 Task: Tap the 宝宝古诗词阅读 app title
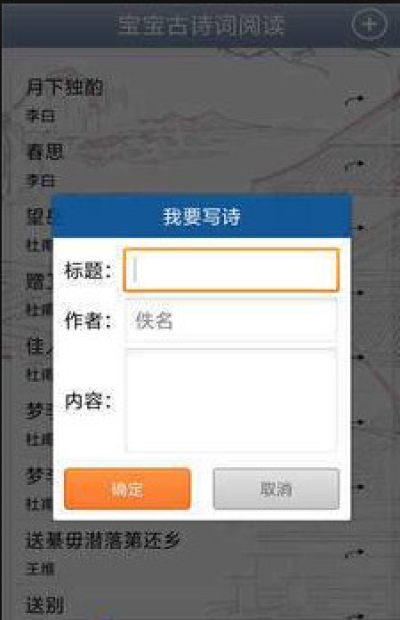pyautogui.click(x=201, y=25)
